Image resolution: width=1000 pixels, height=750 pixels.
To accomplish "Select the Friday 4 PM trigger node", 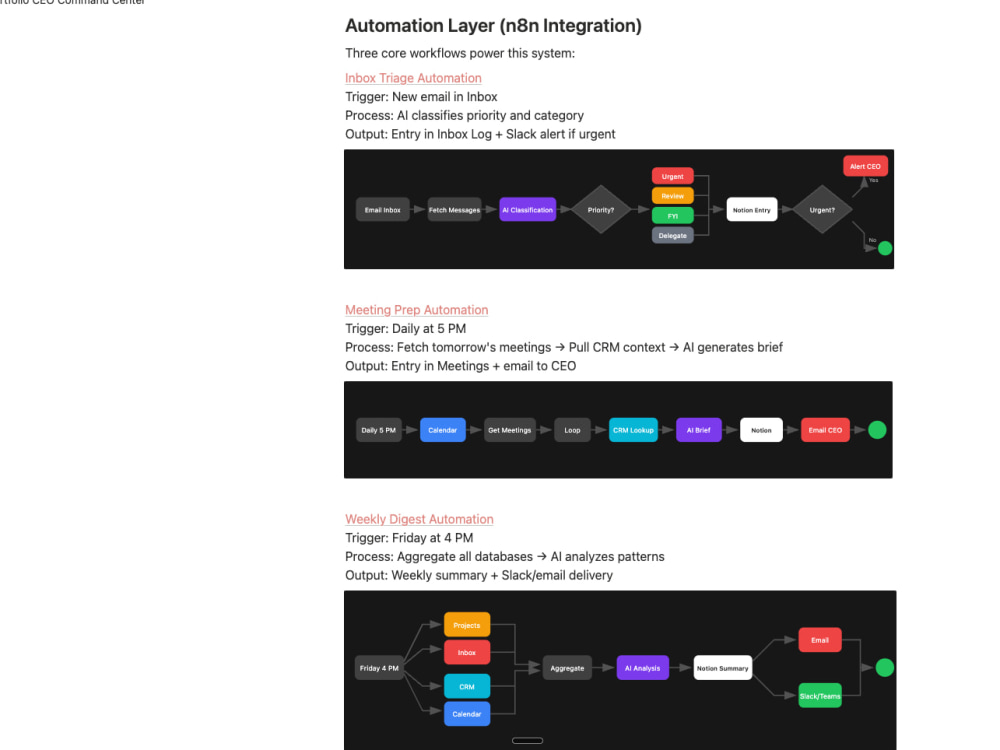I will [379, 668].
